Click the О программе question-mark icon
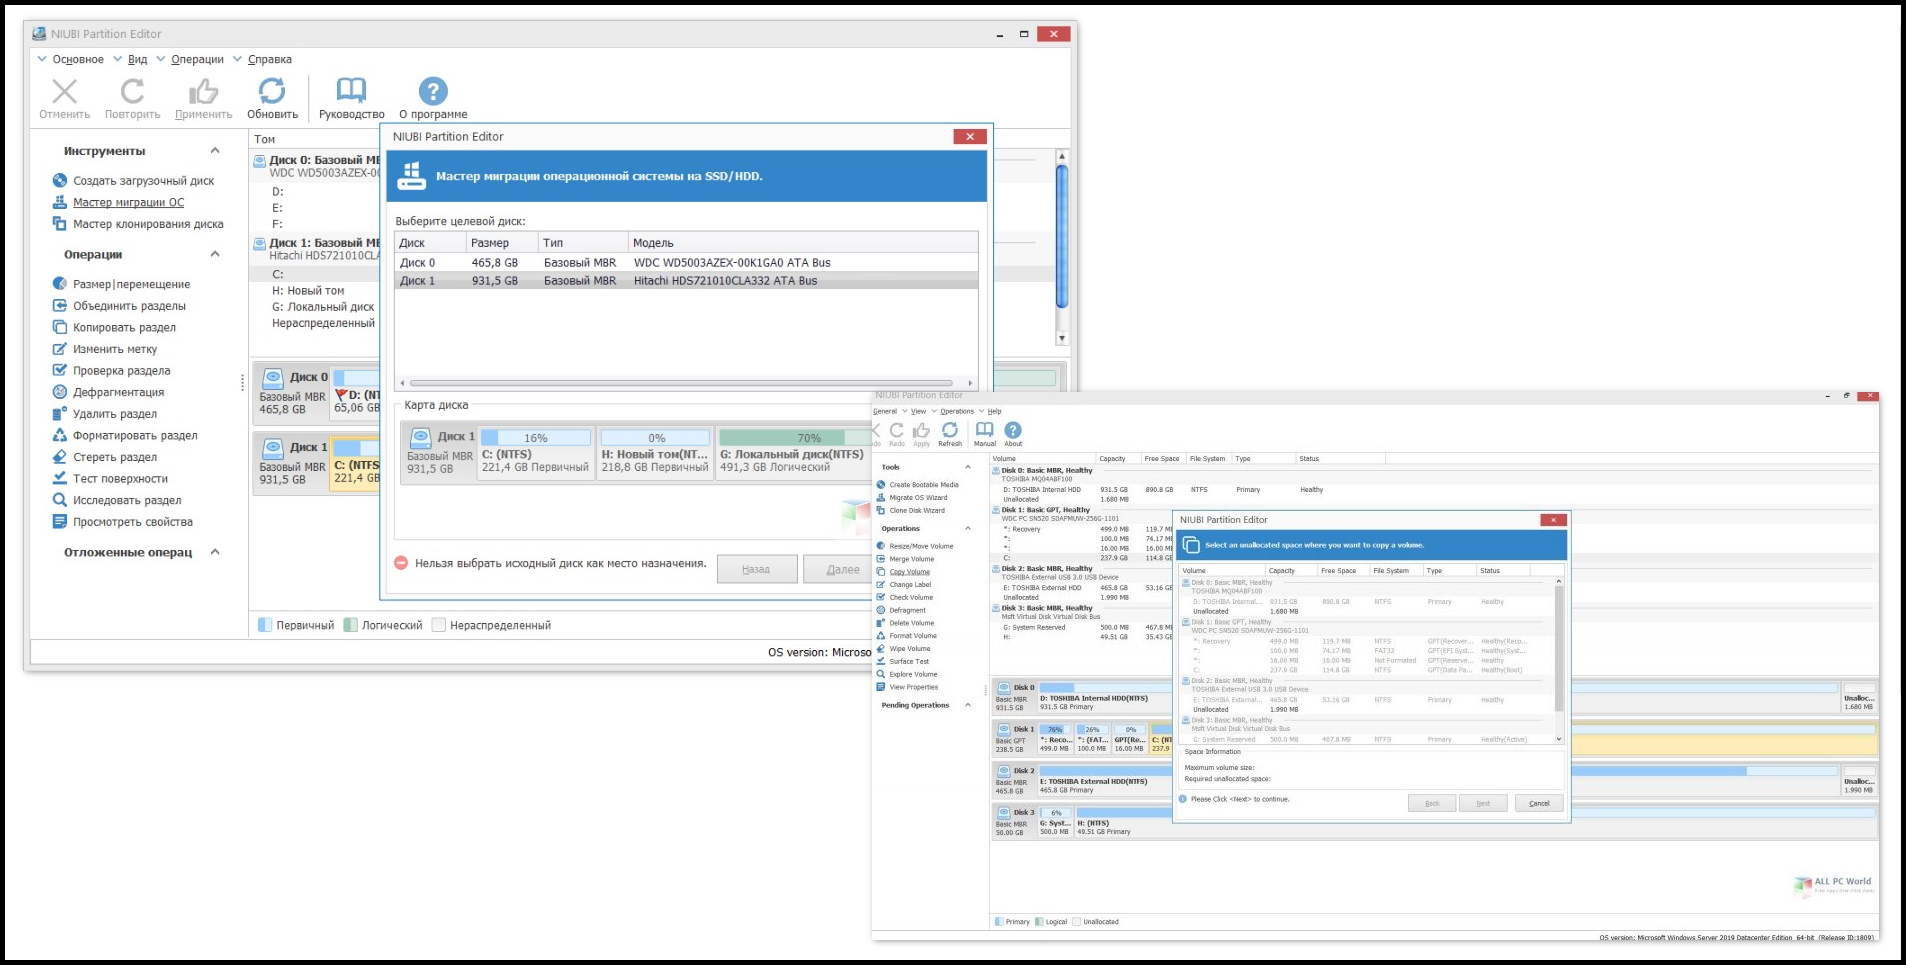Image resolution: width=1906 pixels, height=965 pixels. coord(433,91)
